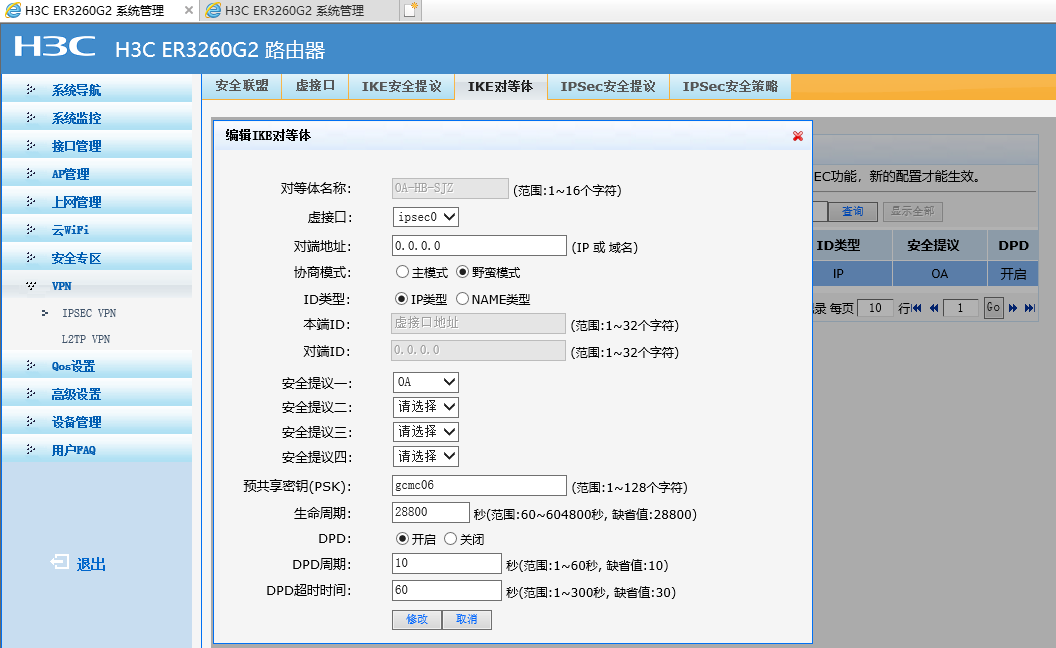Click the 安全提议 column header
The image size is (1056, 648).
939,245
